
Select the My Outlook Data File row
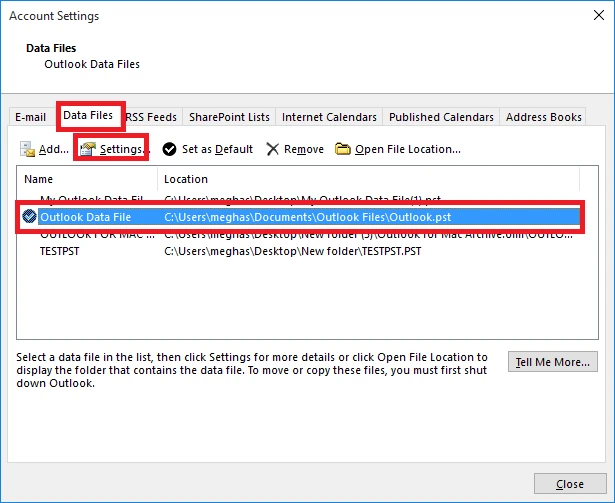click(x=90, y=200)
